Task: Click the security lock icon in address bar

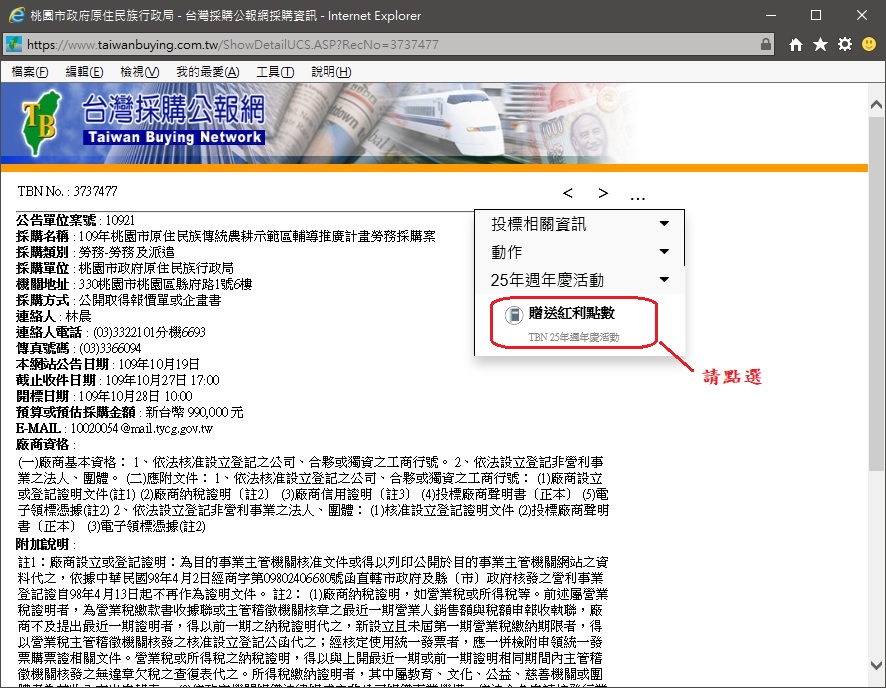Action: (x=766, y=44)
